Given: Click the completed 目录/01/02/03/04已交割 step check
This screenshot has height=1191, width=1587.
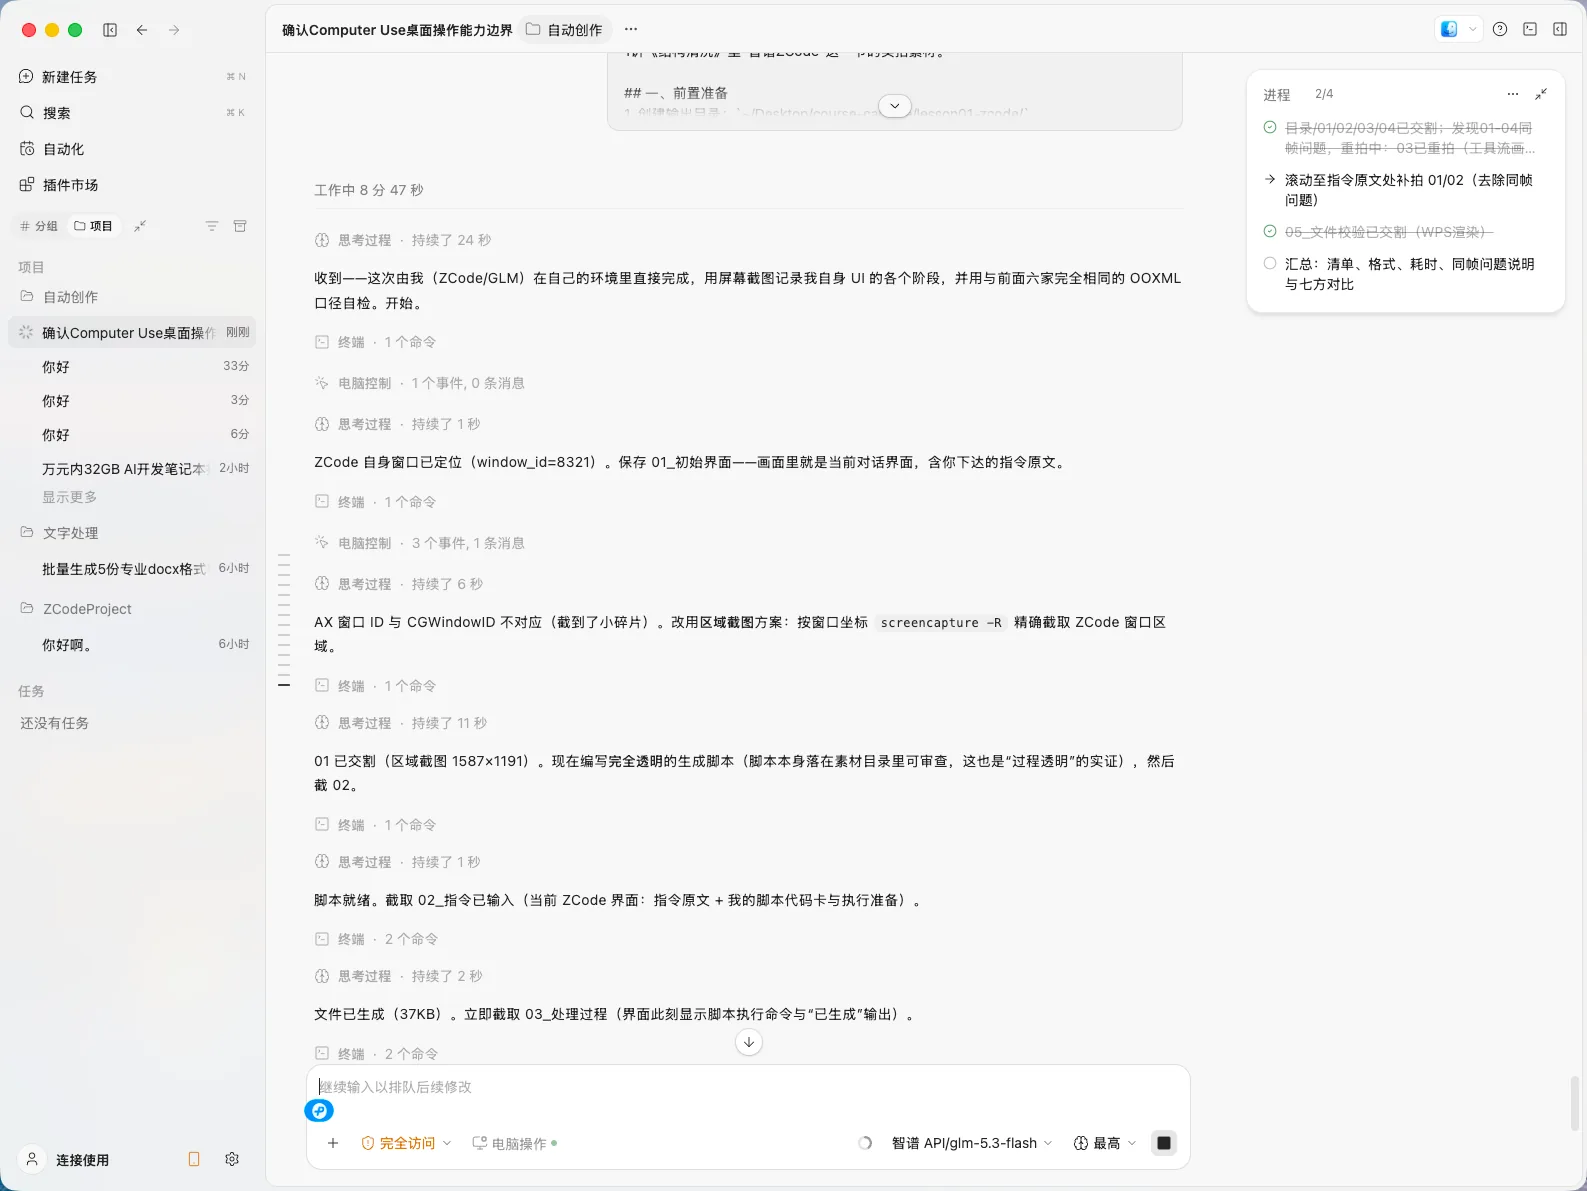Looking at the screenshot, I should point(1270,128).
